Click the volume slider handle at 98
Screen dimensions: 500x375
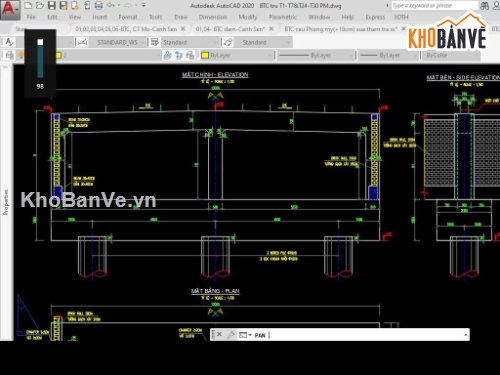pyautogui.click(x=40, y=42)
